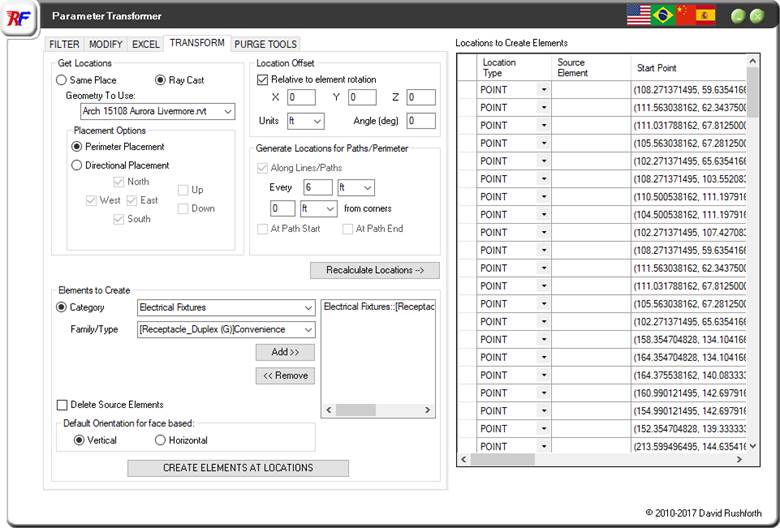Select the Brazil flag language icon
780x528 pixels.
662,15
